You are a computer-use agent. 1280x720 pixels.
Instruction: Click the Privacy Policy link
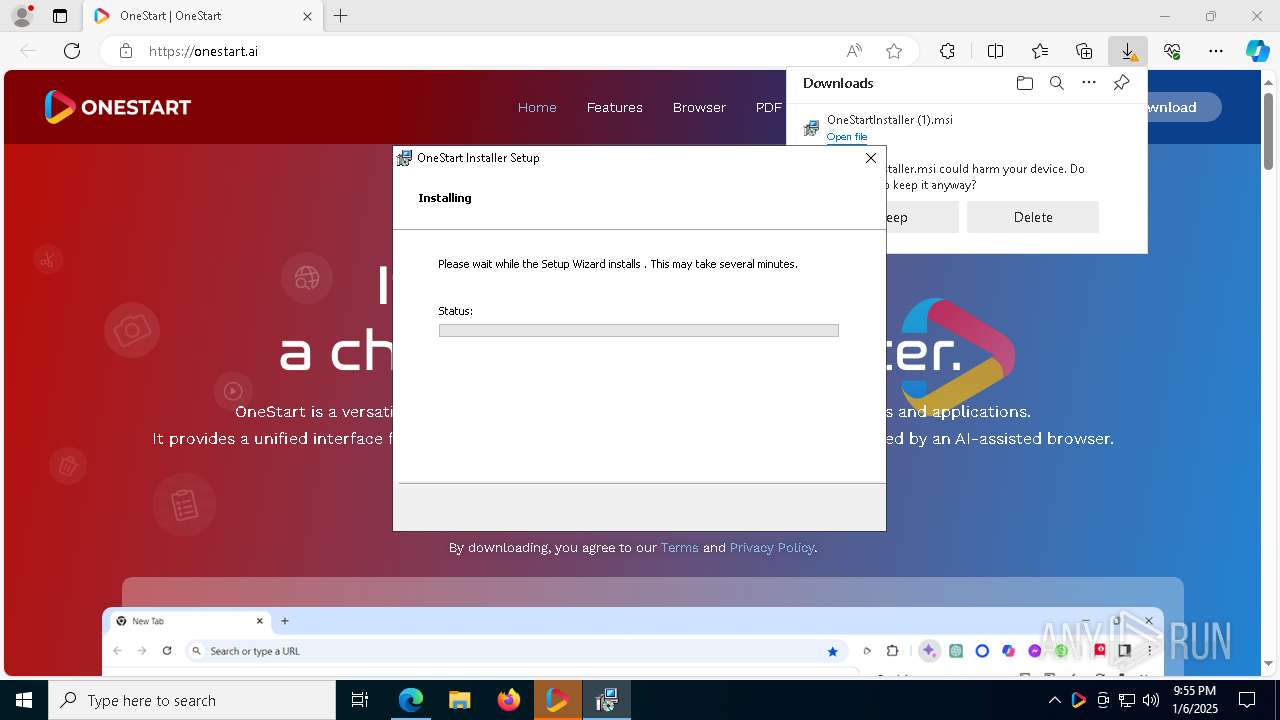772,548
